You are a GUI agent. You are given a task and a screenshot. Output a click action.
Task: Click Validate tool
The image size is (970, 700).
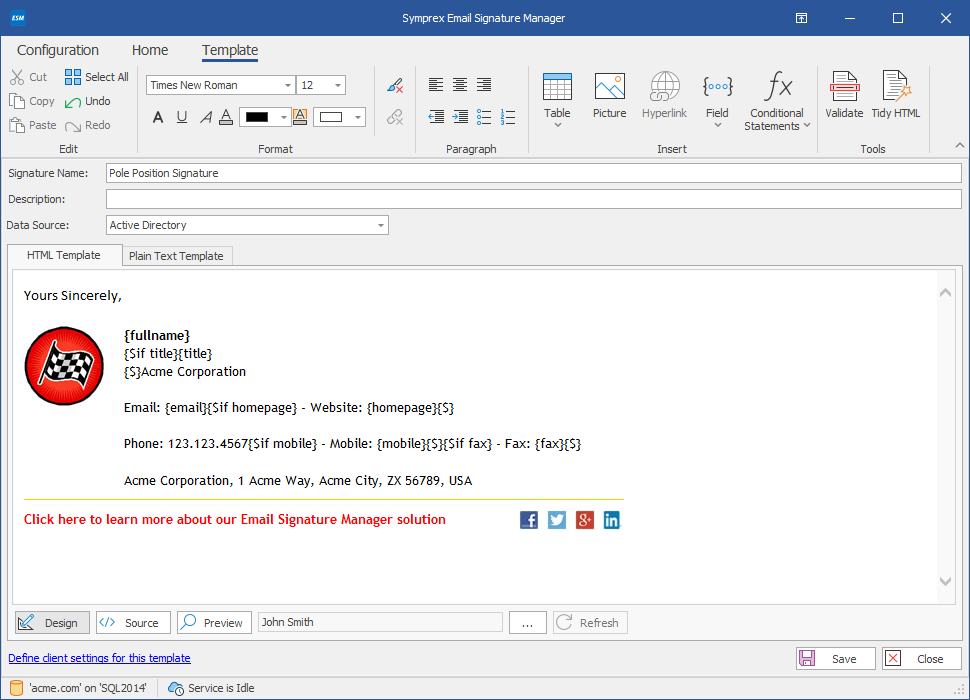tap(844, 95)
